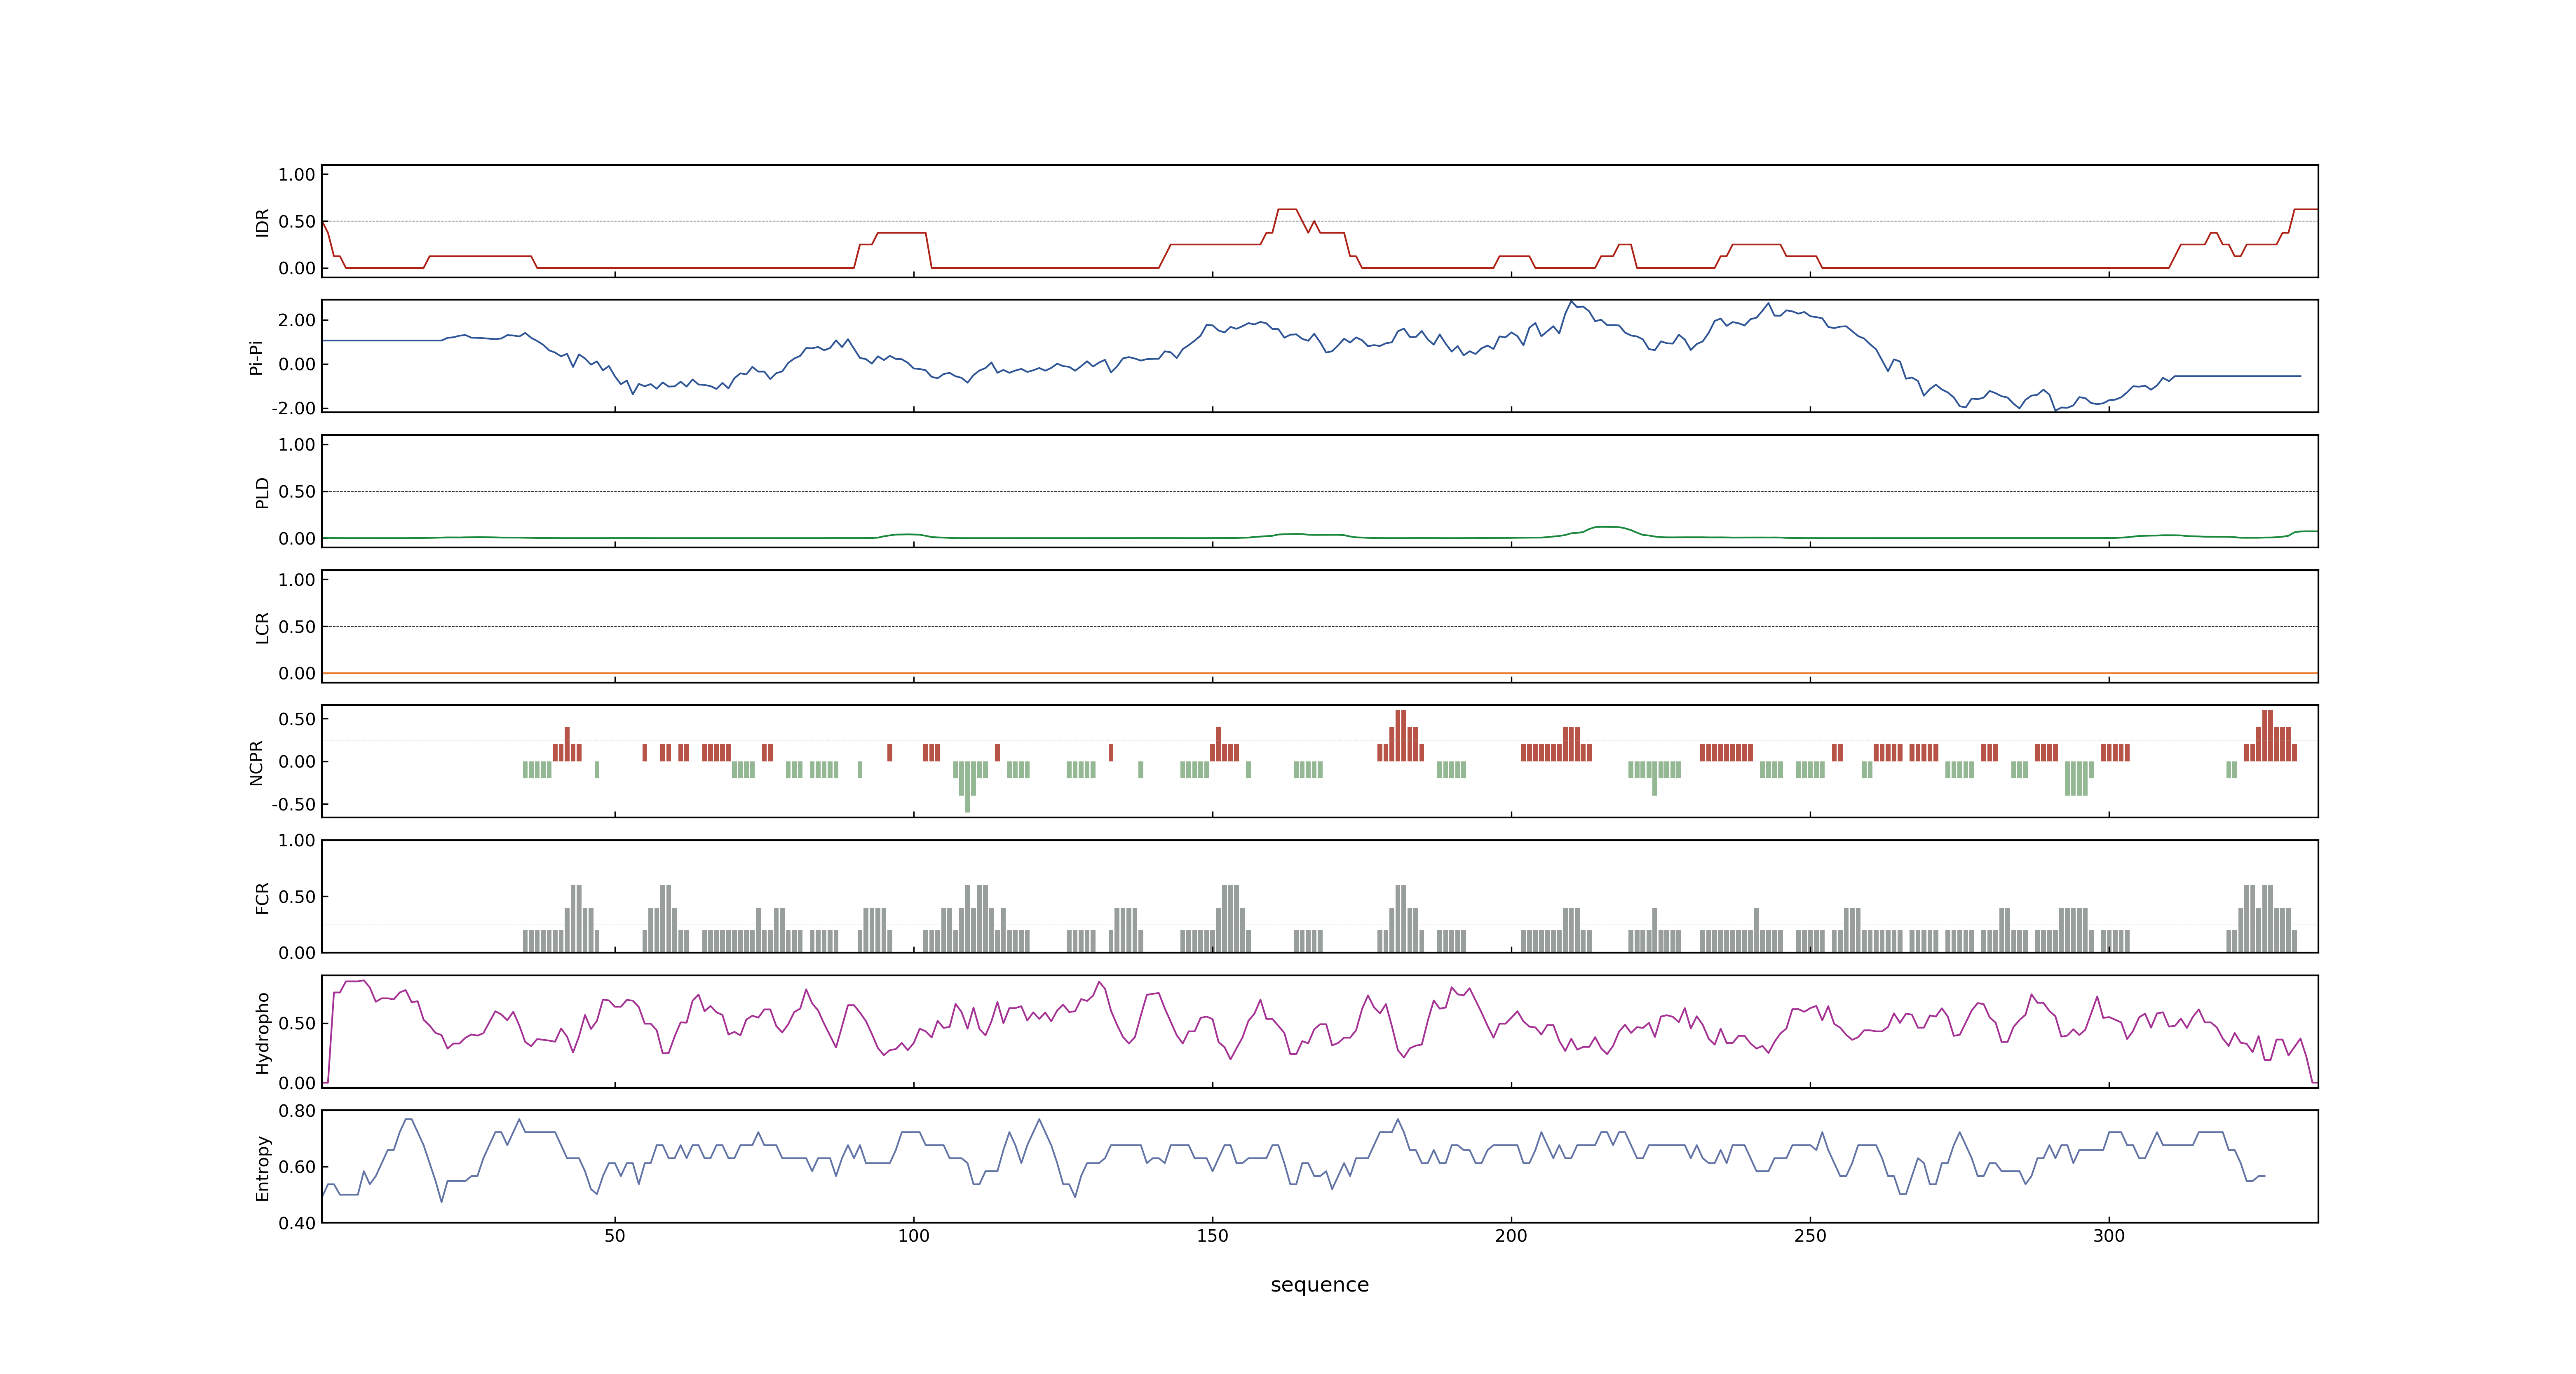
Task: Click the Entropy axis label
Action: tap(262, 1168)
